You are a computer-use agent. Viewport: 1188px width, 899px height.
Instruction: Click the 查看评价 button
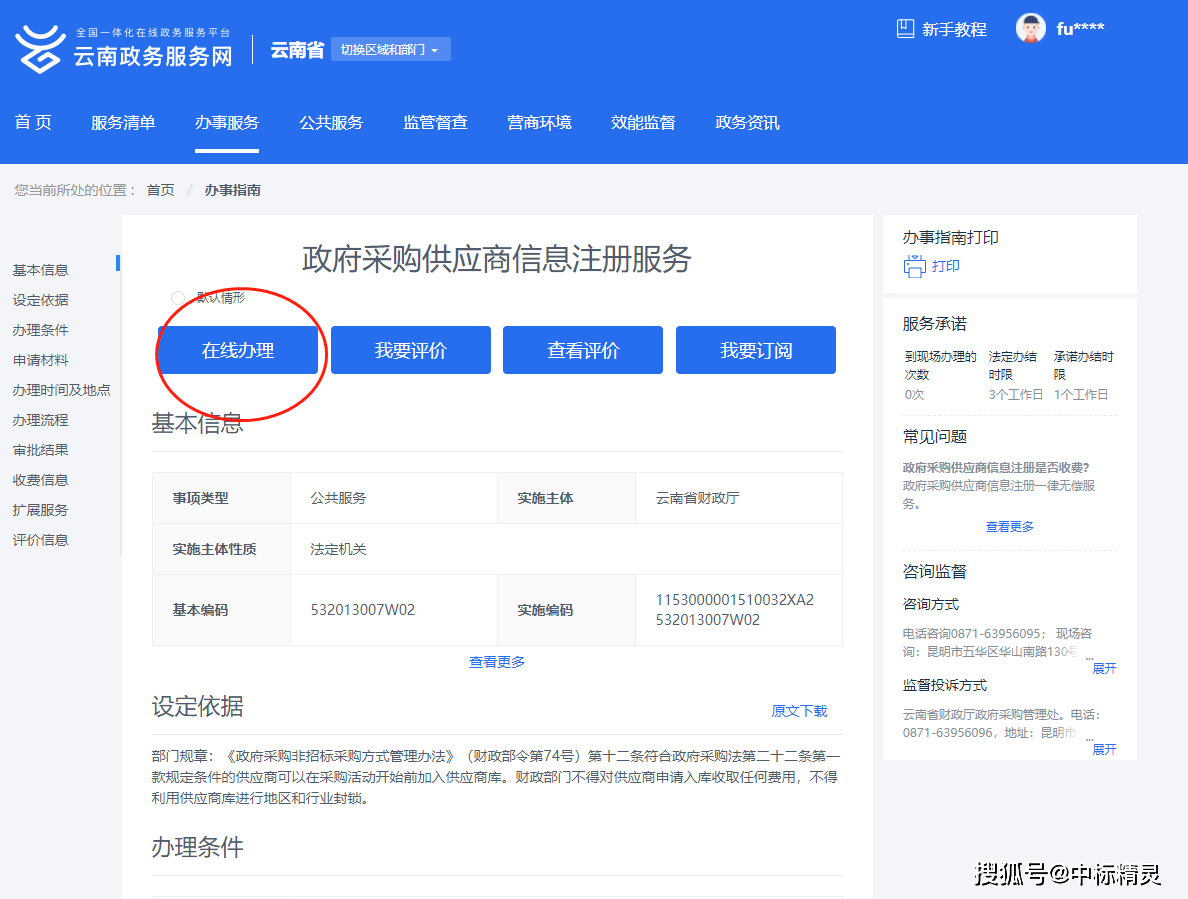[583, 350]
